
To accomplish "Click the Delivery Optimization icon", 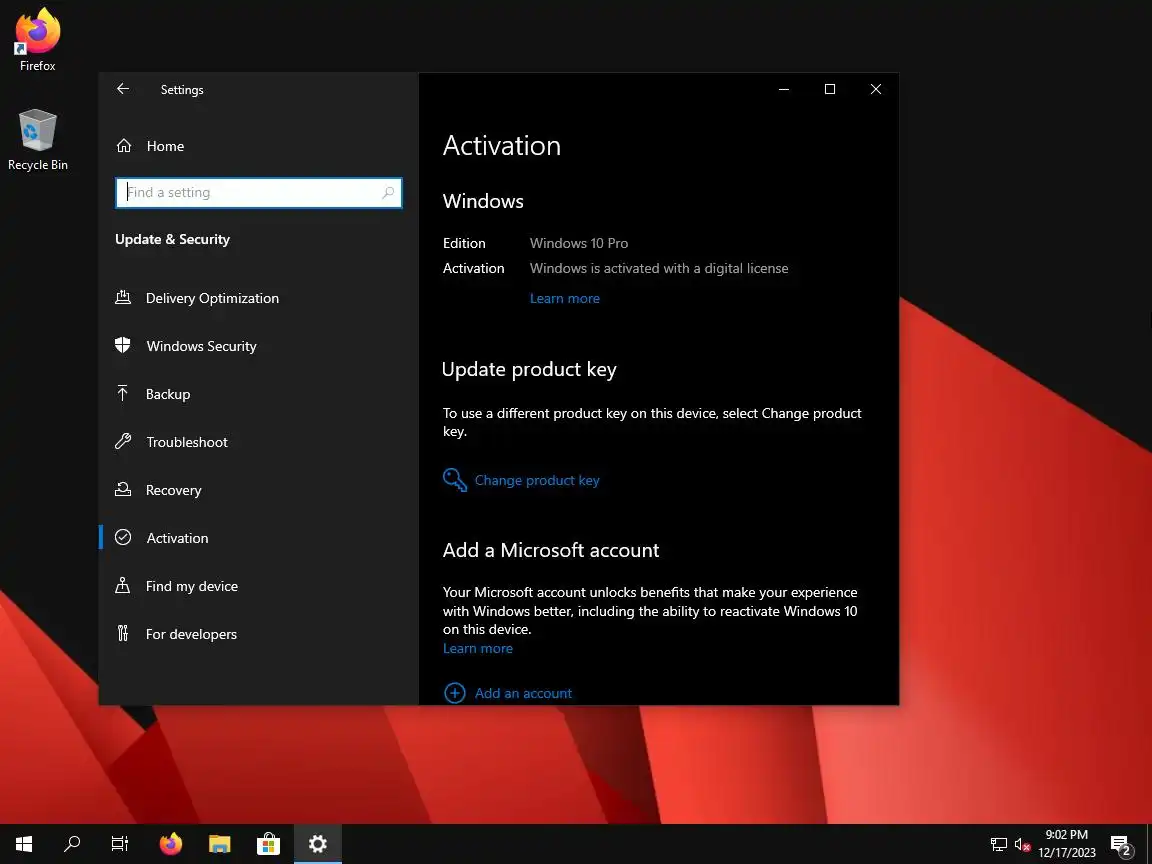I will 123,298.
